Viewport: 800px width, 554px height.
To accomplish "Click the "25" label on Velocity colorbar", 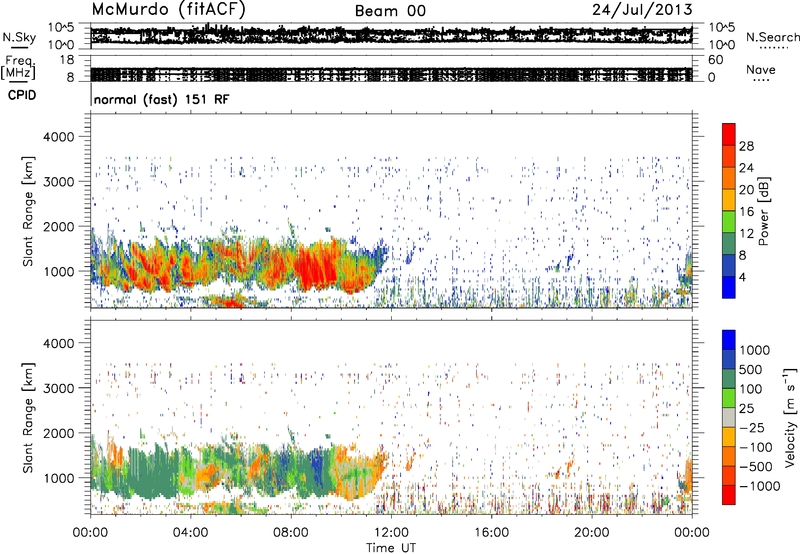I will 746,408.
